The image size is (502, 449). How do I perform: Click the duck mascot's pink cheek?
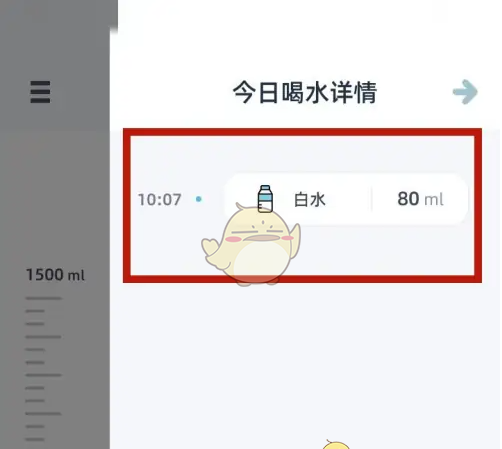point(233,239)
